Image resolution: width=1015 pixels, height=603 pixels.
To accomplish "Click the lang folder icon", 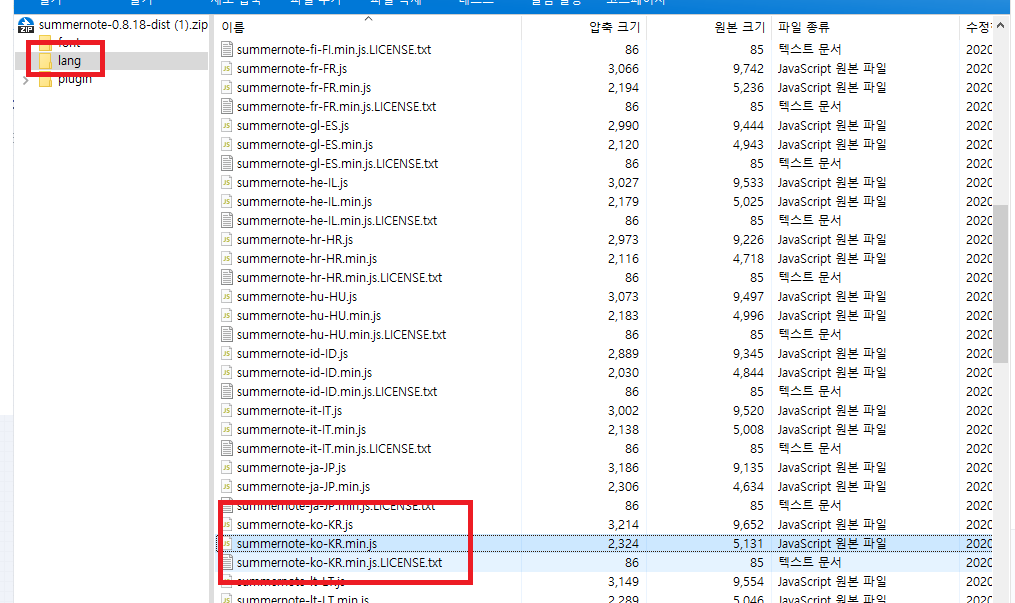I will point(45,61).
